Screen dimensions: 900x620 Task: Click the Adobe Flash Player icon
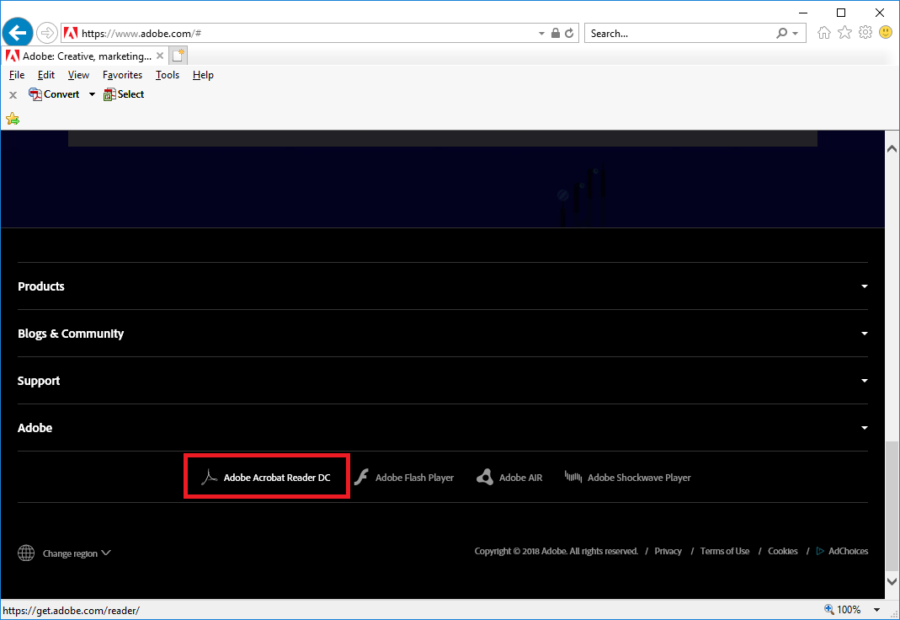(360, 477)
